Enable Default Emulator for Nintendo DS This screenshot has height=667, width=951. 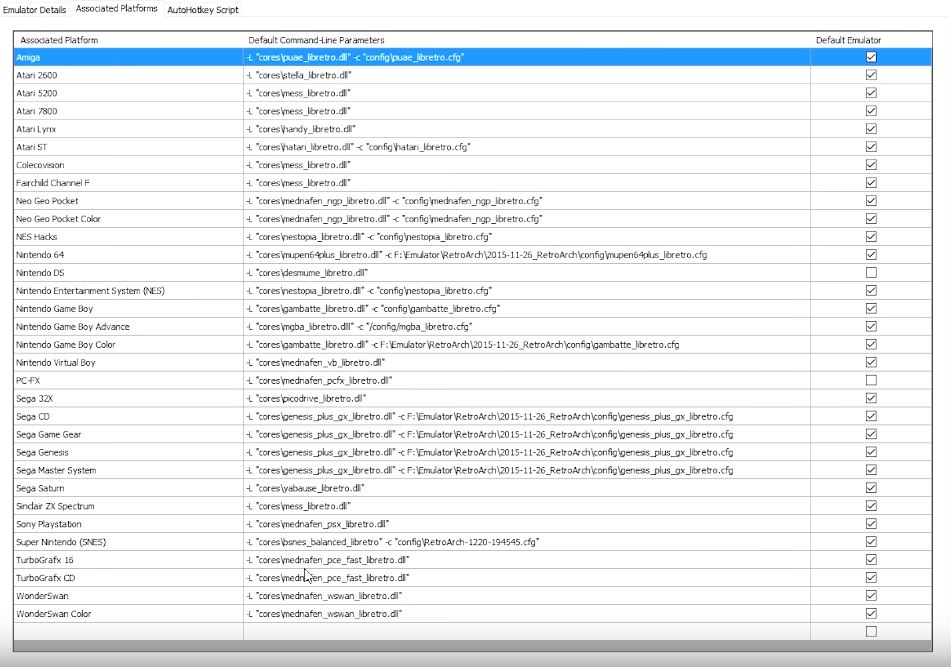pyautogui.click(x=871, y=272)
